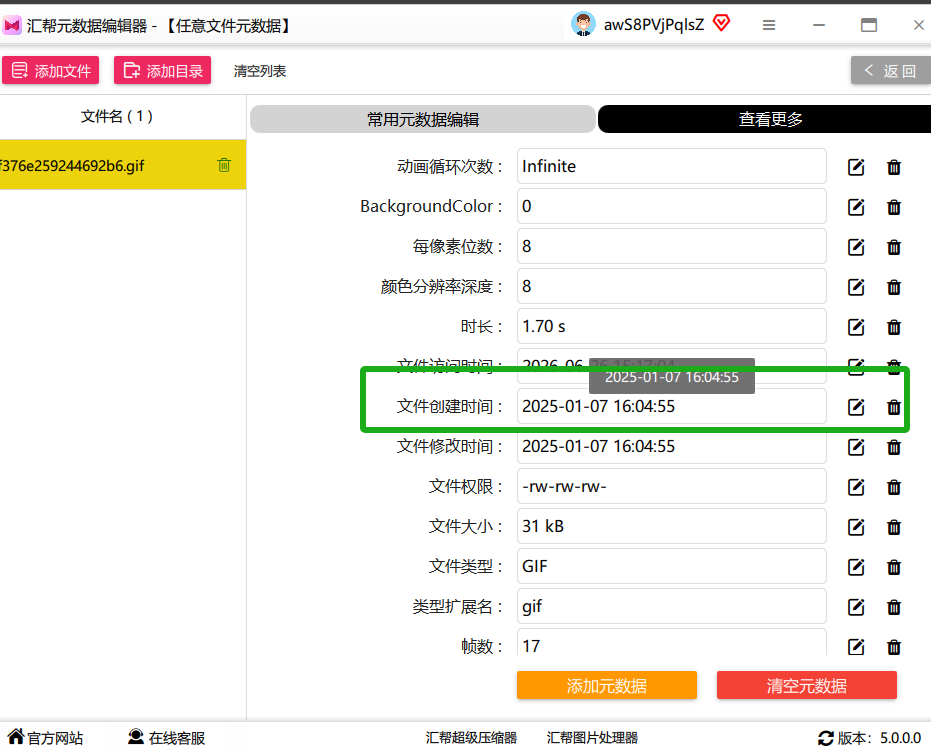931x749 pixels.
Task: Click the orange 添加元数据 button
Action: (607, 685)
